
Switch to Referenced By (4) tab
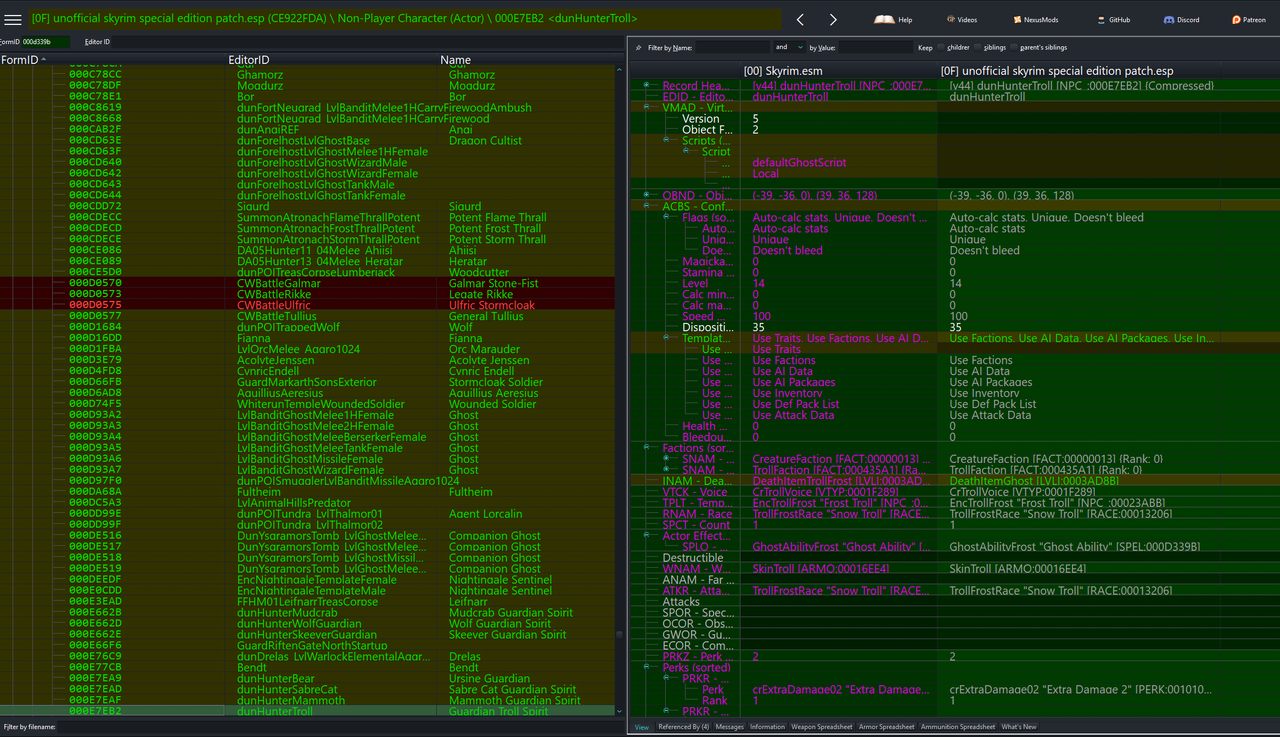click(x=684, y=727)
